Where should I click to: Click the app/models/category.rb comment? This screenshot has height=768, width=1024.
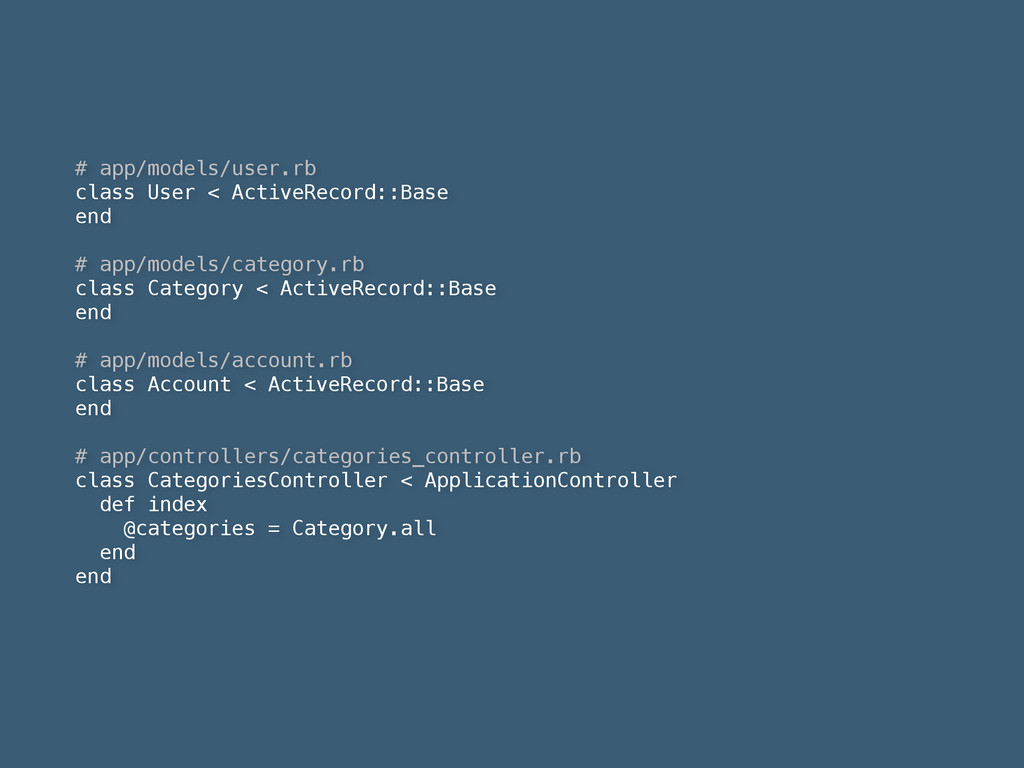pyautogui.click(x=219, y=264)
